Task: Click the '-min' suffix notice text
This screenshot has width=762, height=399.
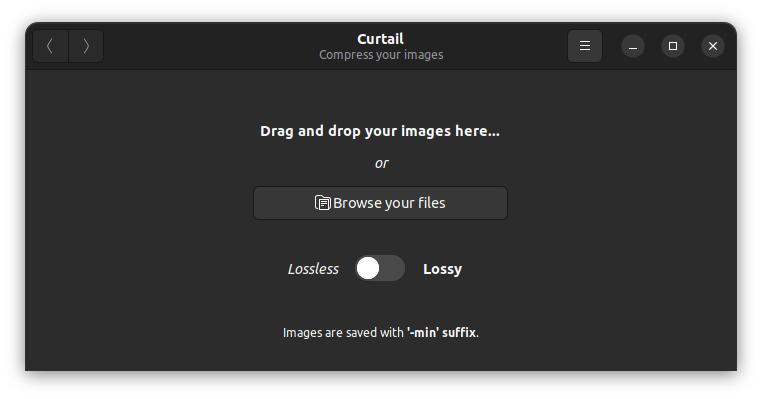Action: (381, 332)
